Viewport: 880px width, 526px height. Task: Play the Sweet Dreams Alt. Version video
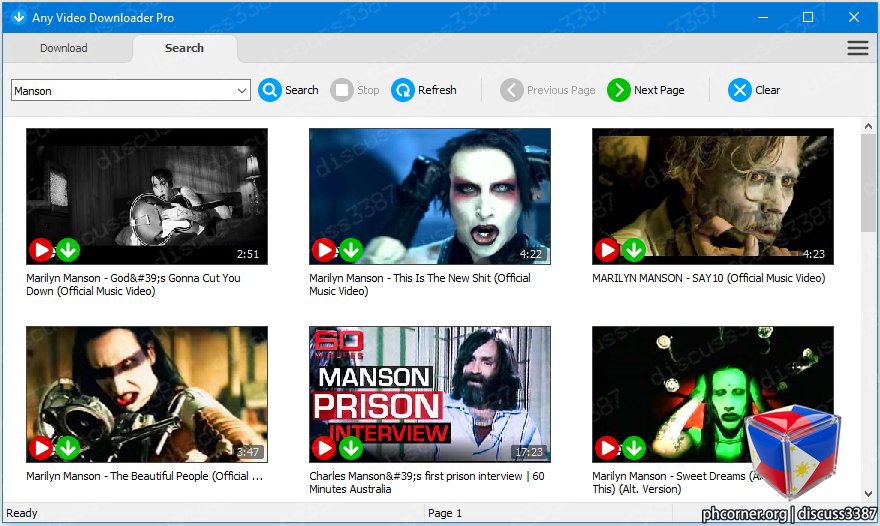(607, 448)
